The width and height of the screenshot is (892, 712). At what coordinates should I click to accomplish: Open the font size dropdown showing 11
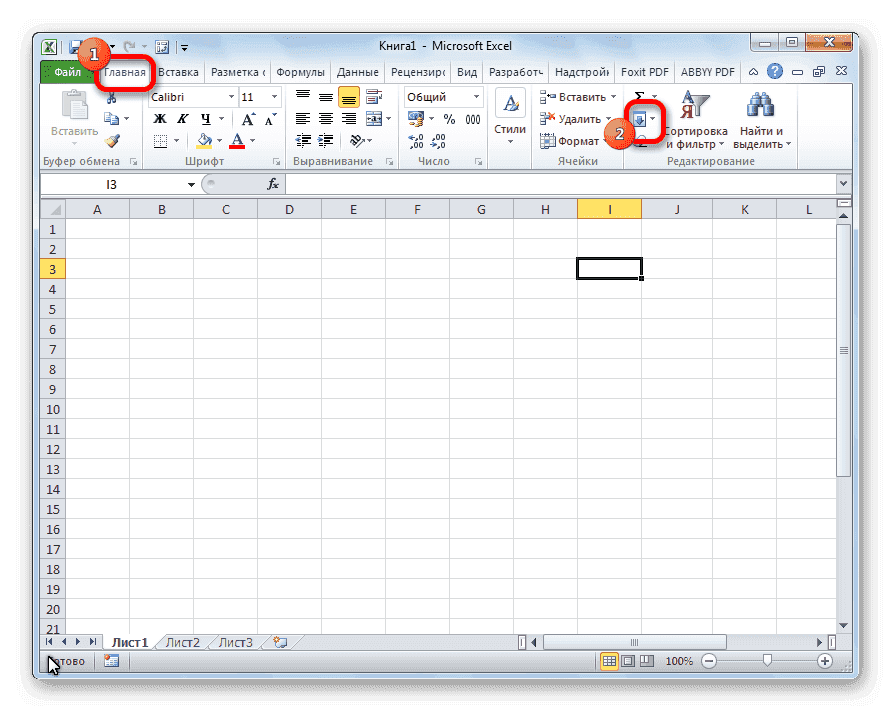272,97
